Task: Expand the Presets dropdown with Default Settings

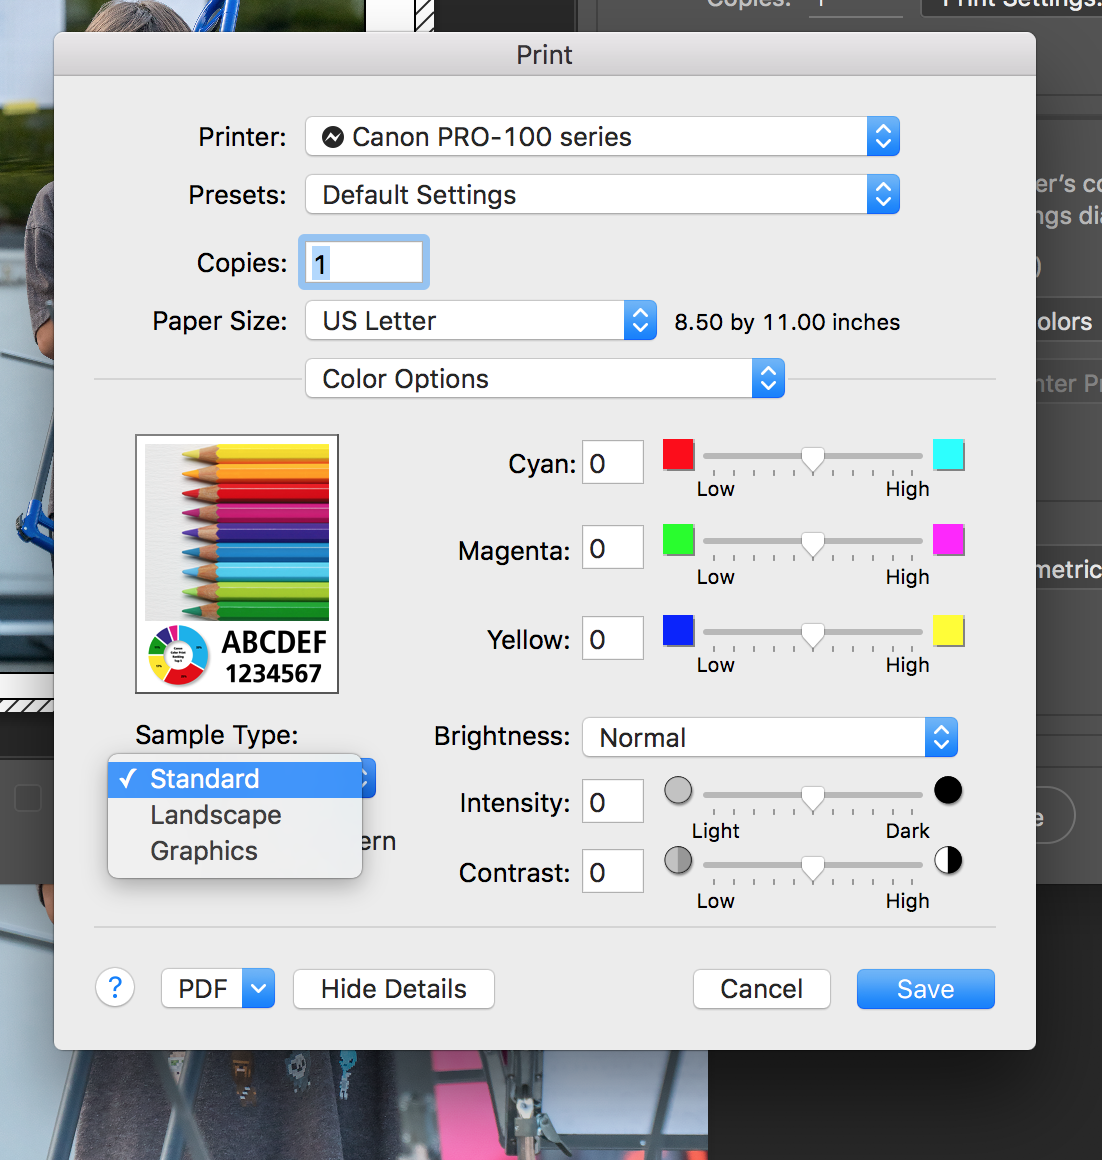Action: click(x=602, y=194)
